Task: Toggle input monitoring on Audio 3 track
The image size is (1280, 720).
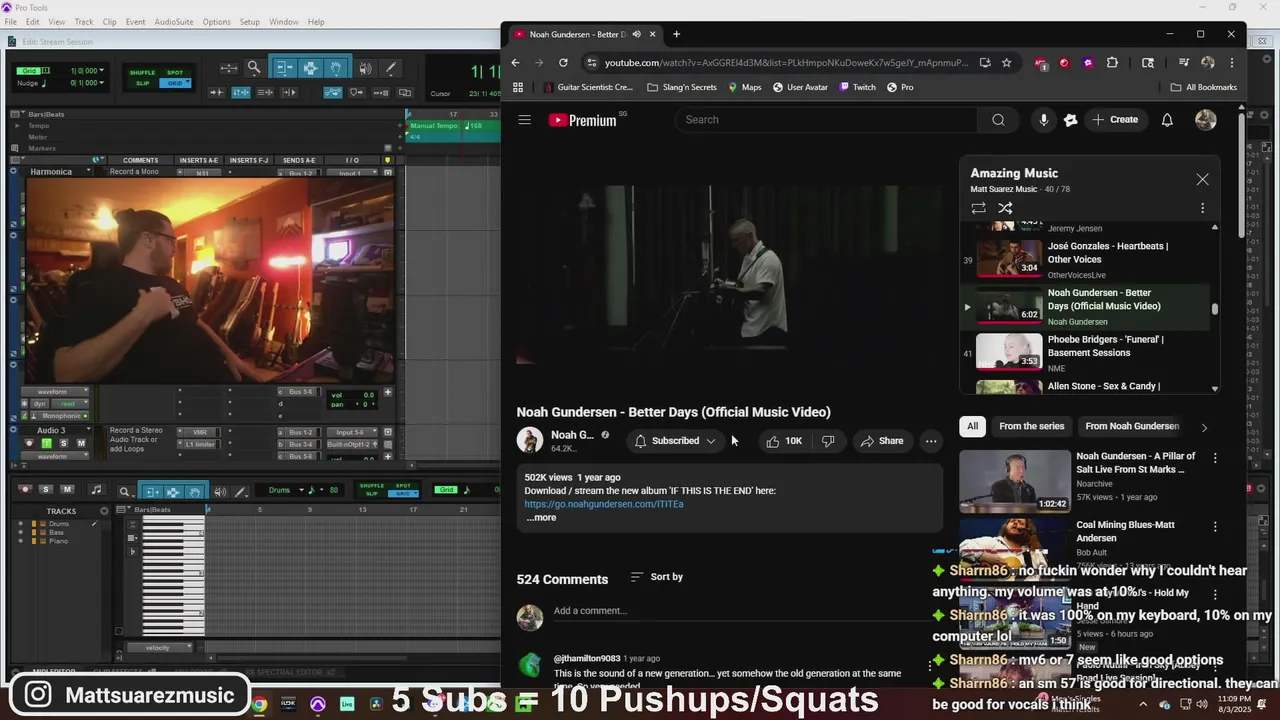Action: click(46, 443)
